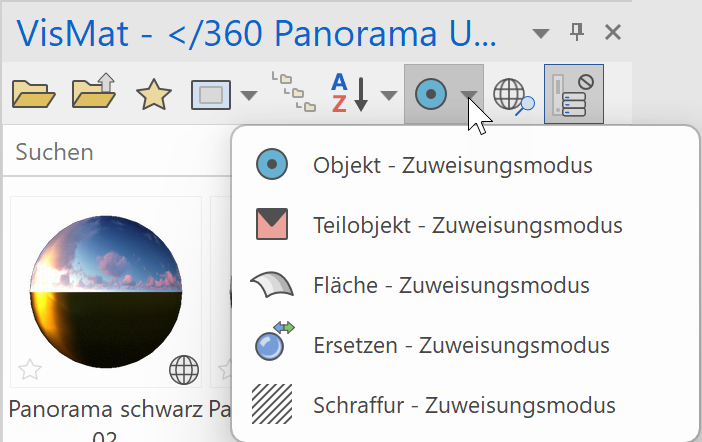Show favorites with the star toolbar icon
The width and height of the screenshot is (702, 442).
(154, 95)
